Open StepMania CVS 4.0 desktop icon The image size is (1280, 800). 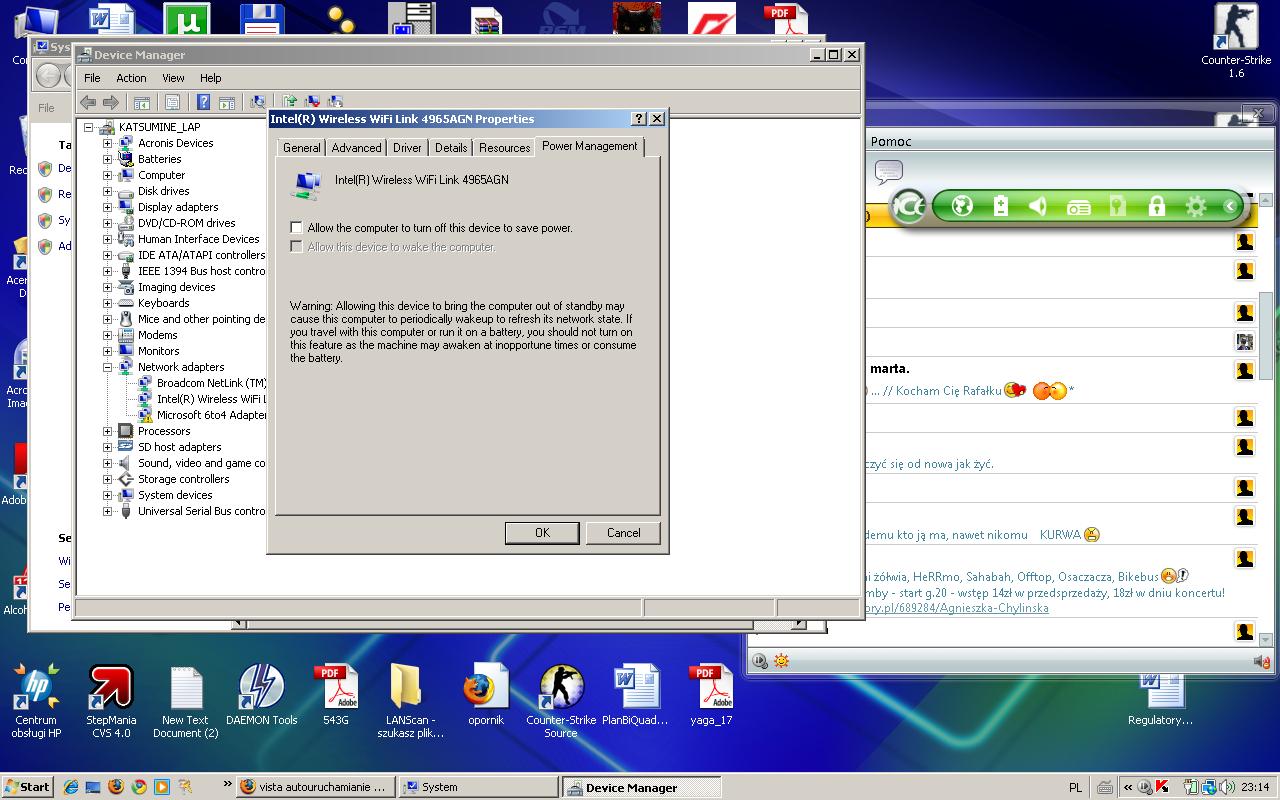click(x=111, y=701)
